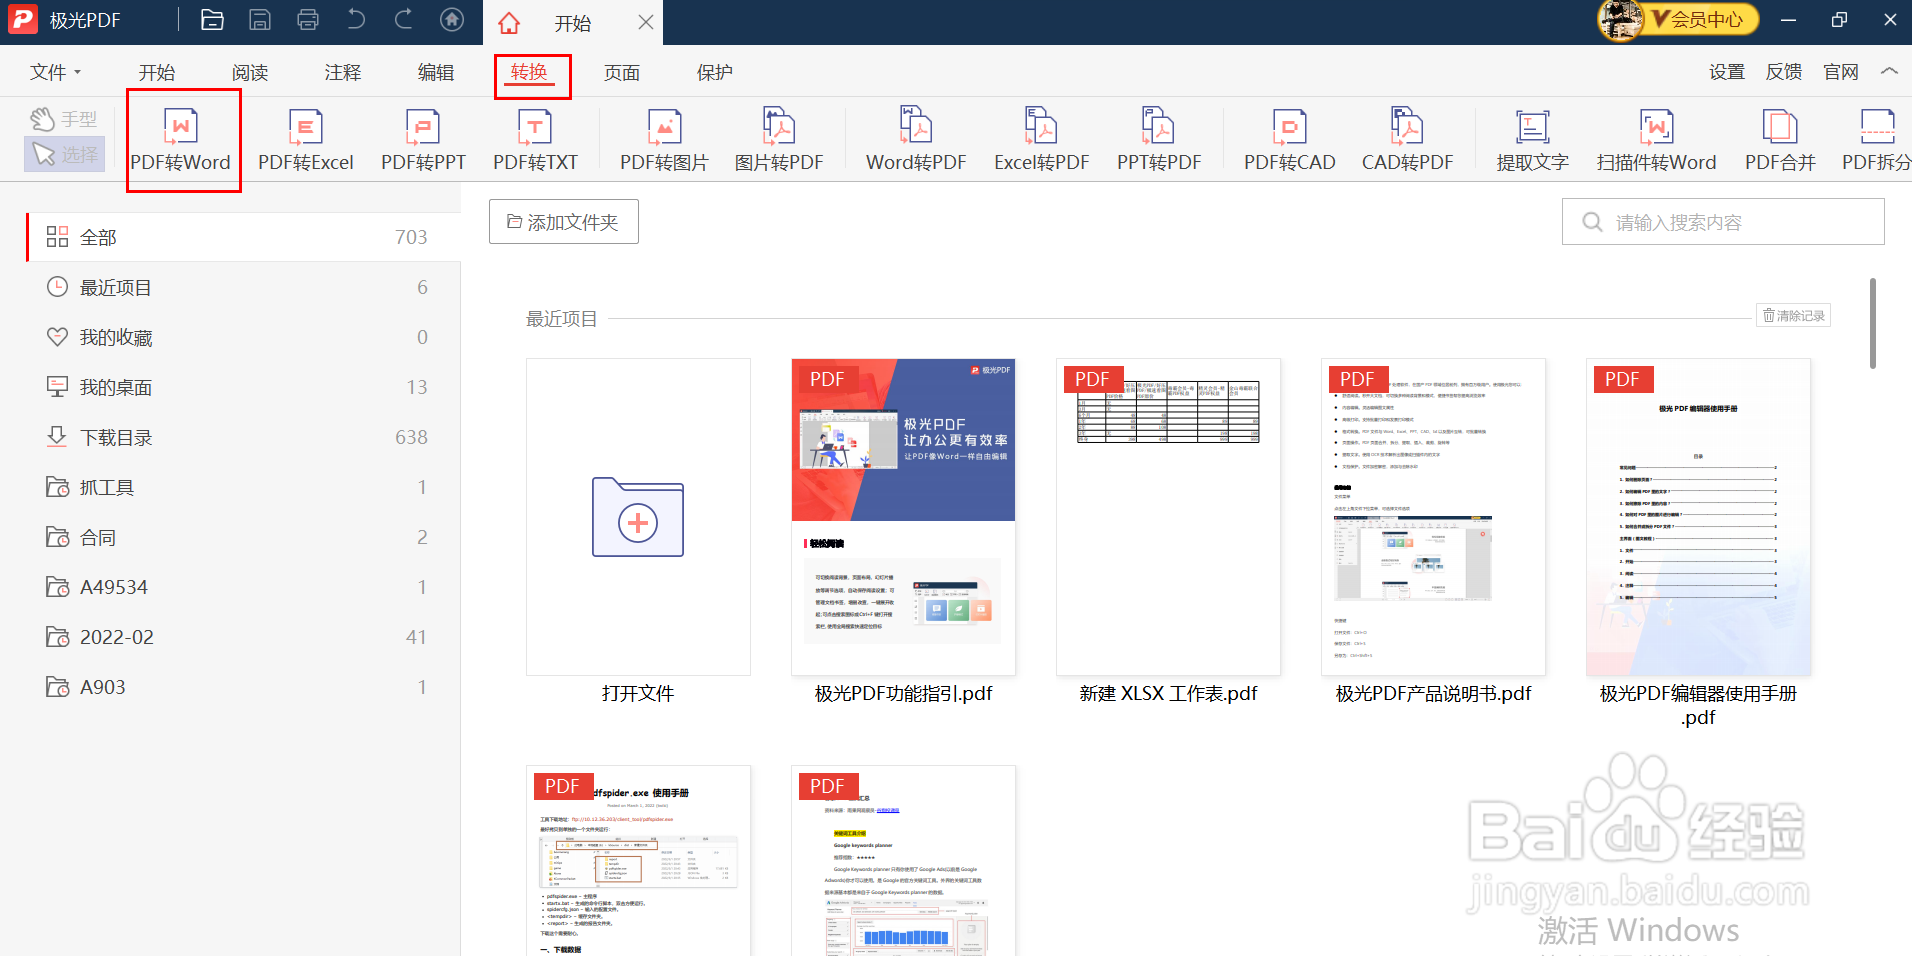Open the PDF转图片 converter
Screen dimensions: 1912x956
click(x=664, y=140)
